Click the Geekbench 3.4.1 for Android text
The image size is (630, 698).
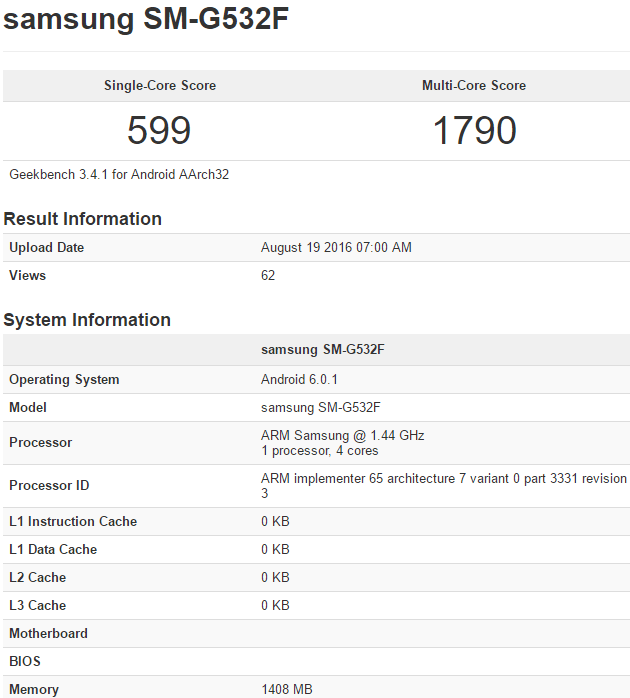119,174
